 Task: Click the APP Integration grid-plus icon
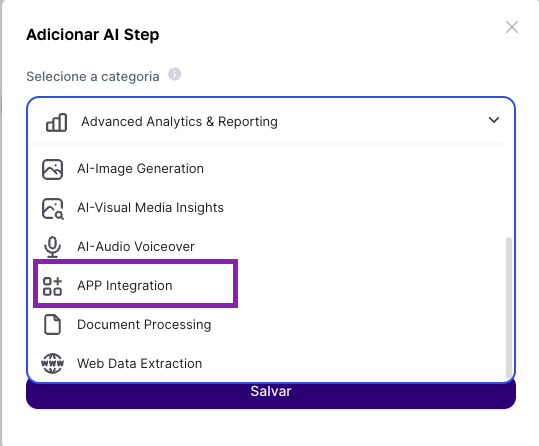pyautogui.click(x=52, y=286)
